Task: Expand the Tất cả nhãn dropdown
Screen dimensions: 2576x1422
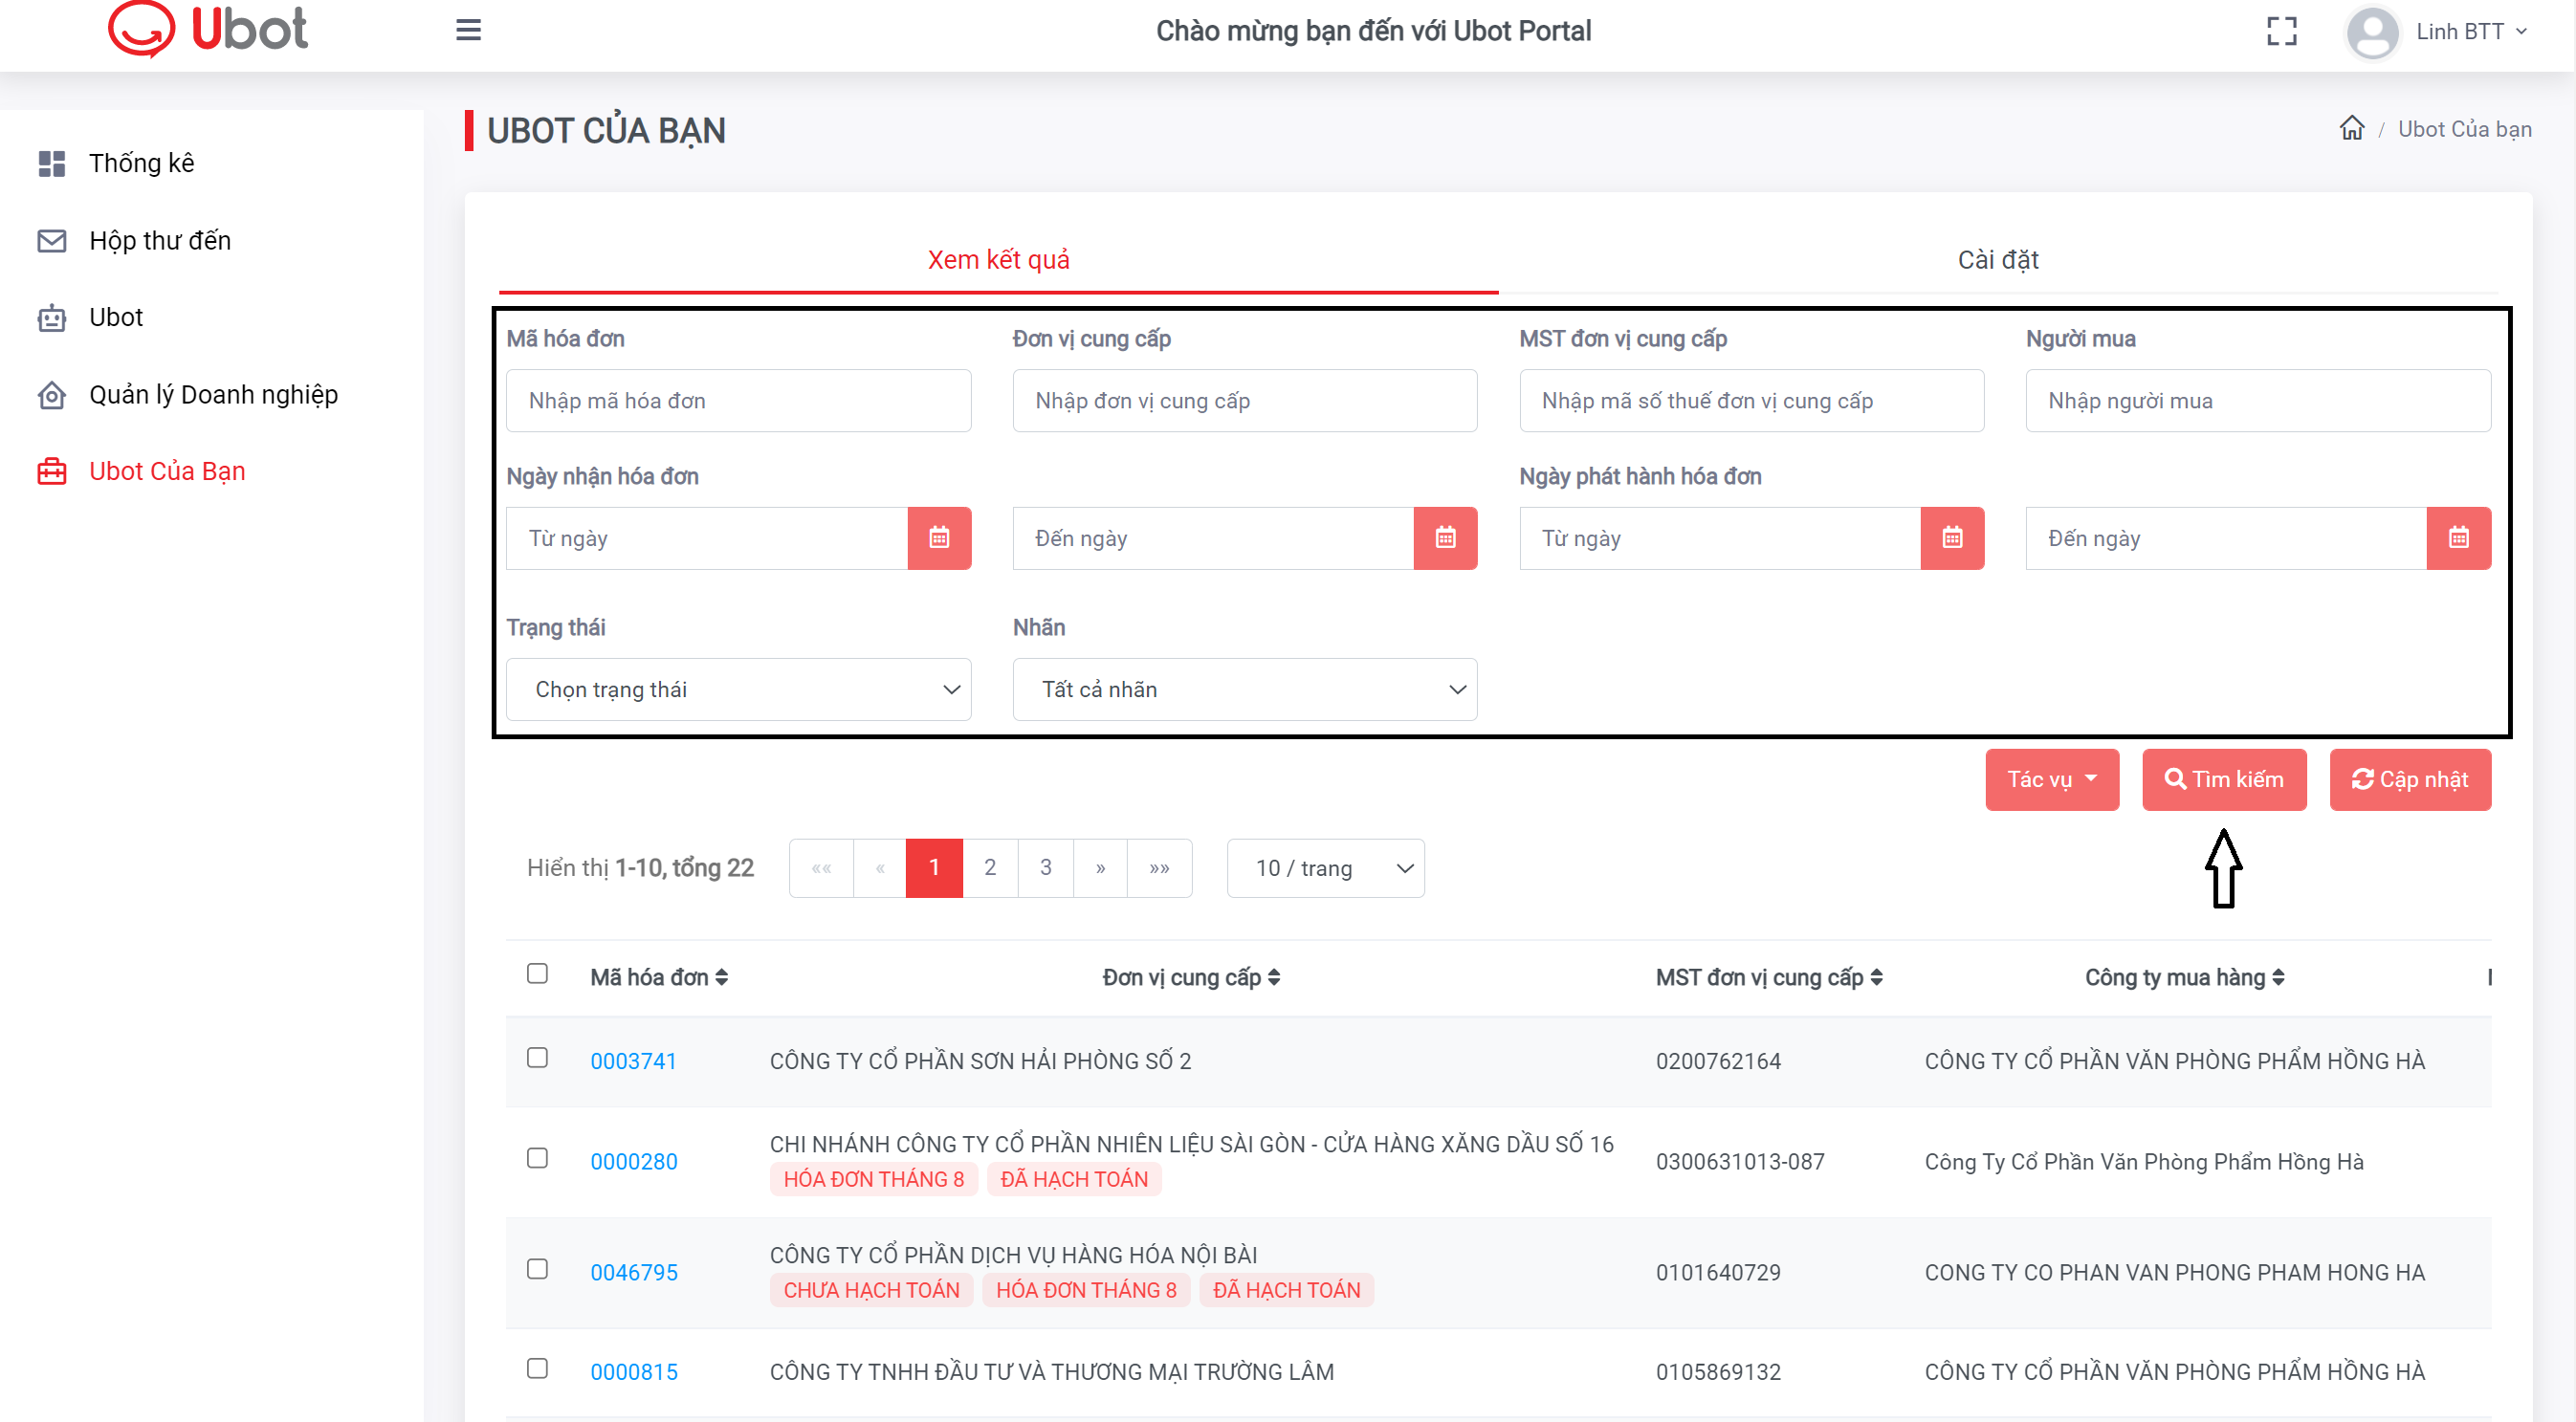Action: coord(1244,689)
